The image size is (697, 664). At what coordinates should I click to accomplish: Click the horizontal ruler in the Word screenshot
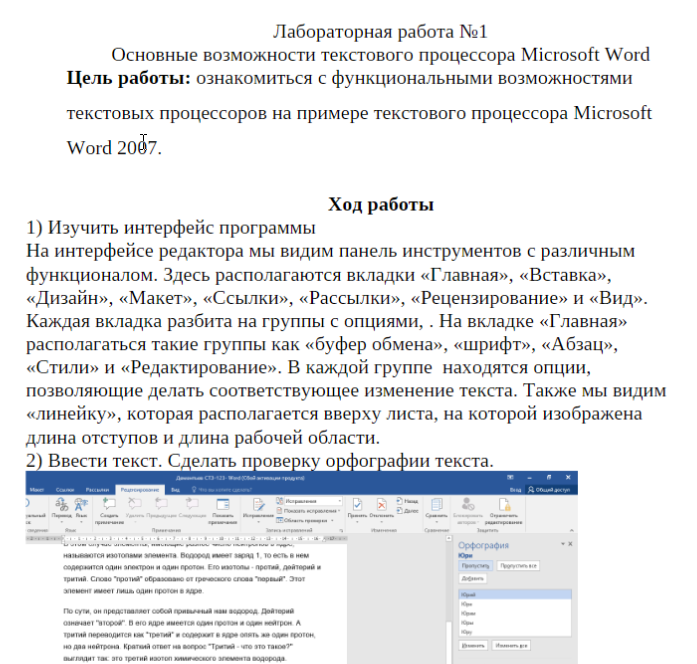coord(187,538)
